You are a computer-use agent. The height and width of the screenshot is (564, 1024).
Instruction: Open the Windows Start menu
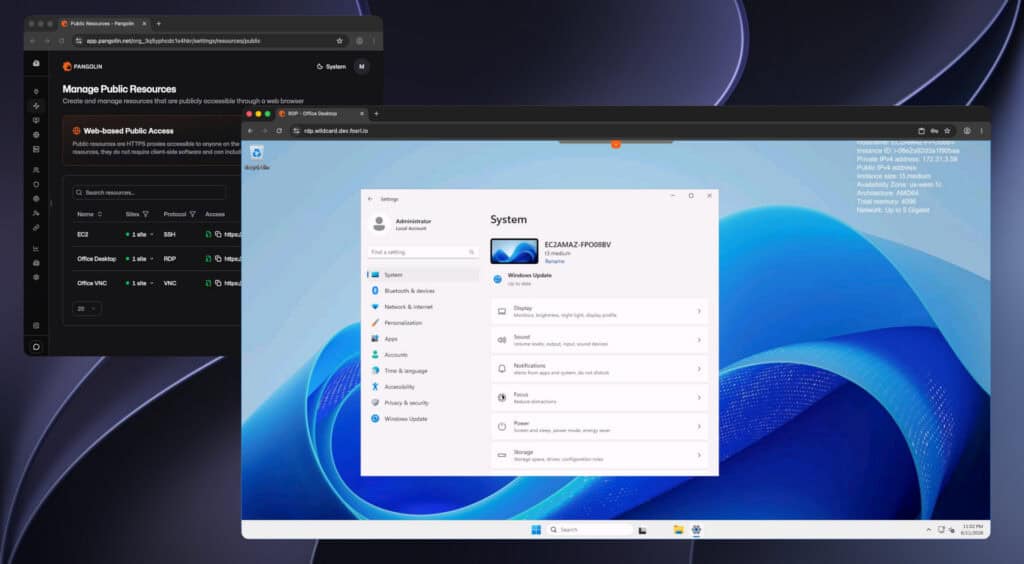pyautogui.click(x=536, y=529)
